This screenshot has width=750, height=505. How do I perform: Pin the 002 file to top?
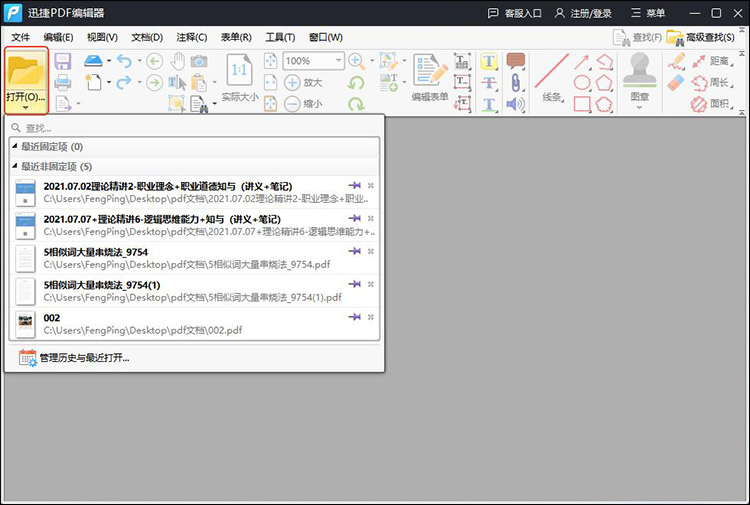coord(354,317)
